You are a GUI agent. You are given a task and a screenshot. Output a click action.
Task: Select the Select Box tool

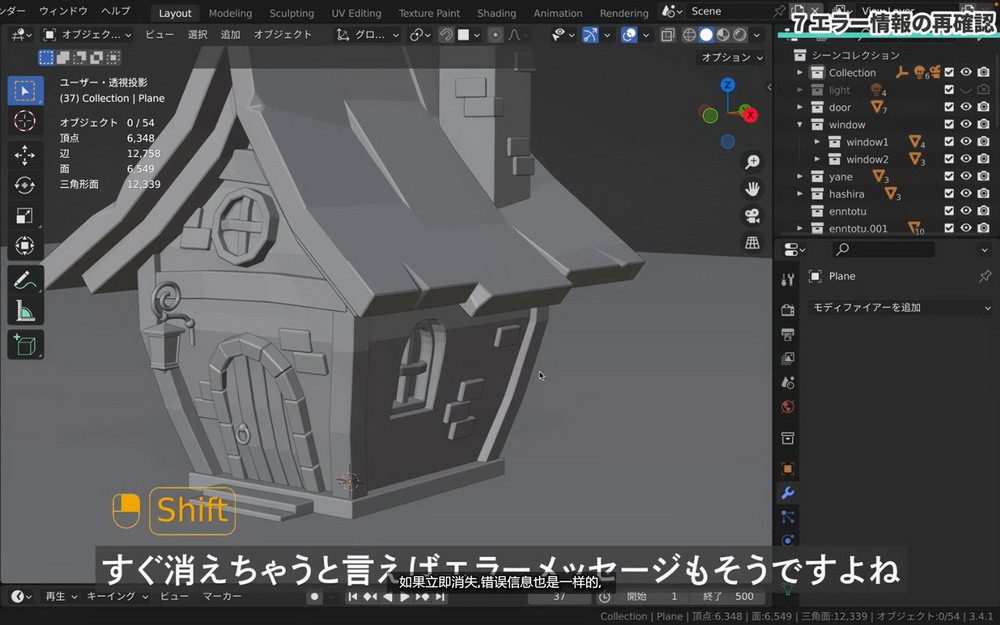(25, 91)
